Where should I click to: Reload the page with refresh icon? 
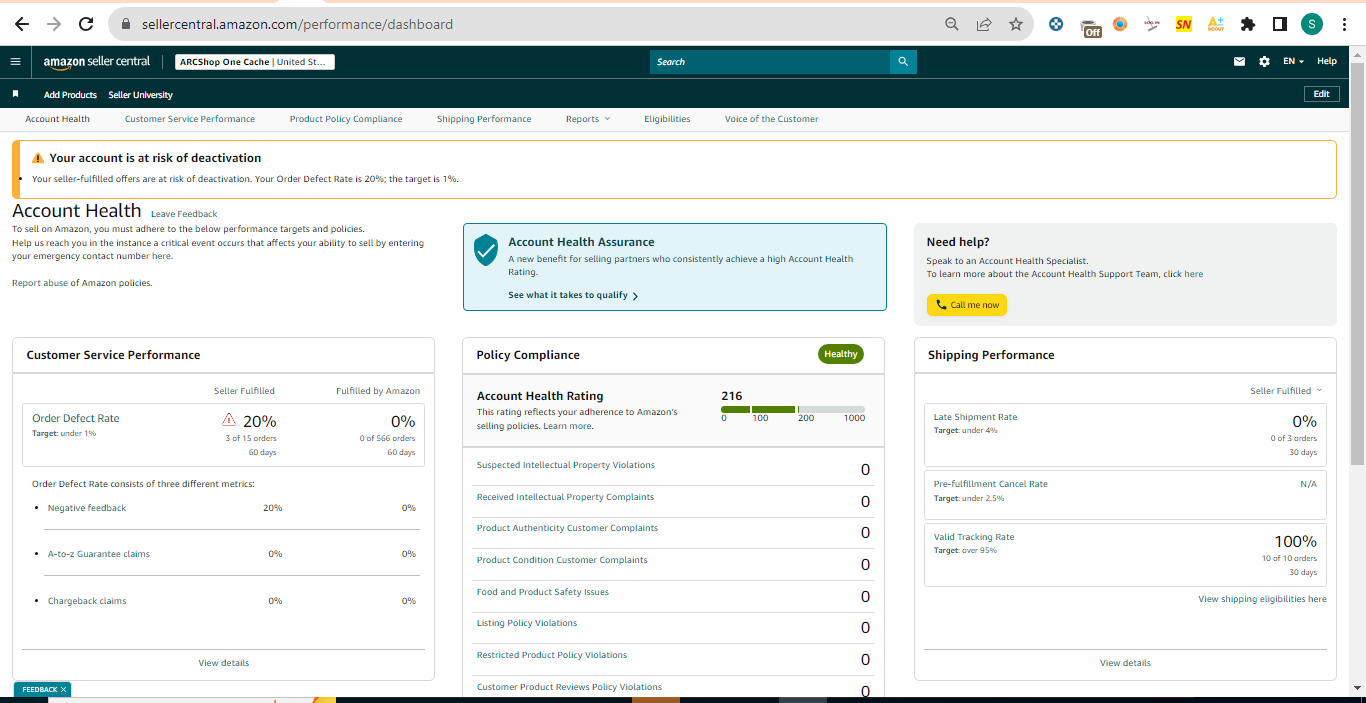click(x=86, y=24)
